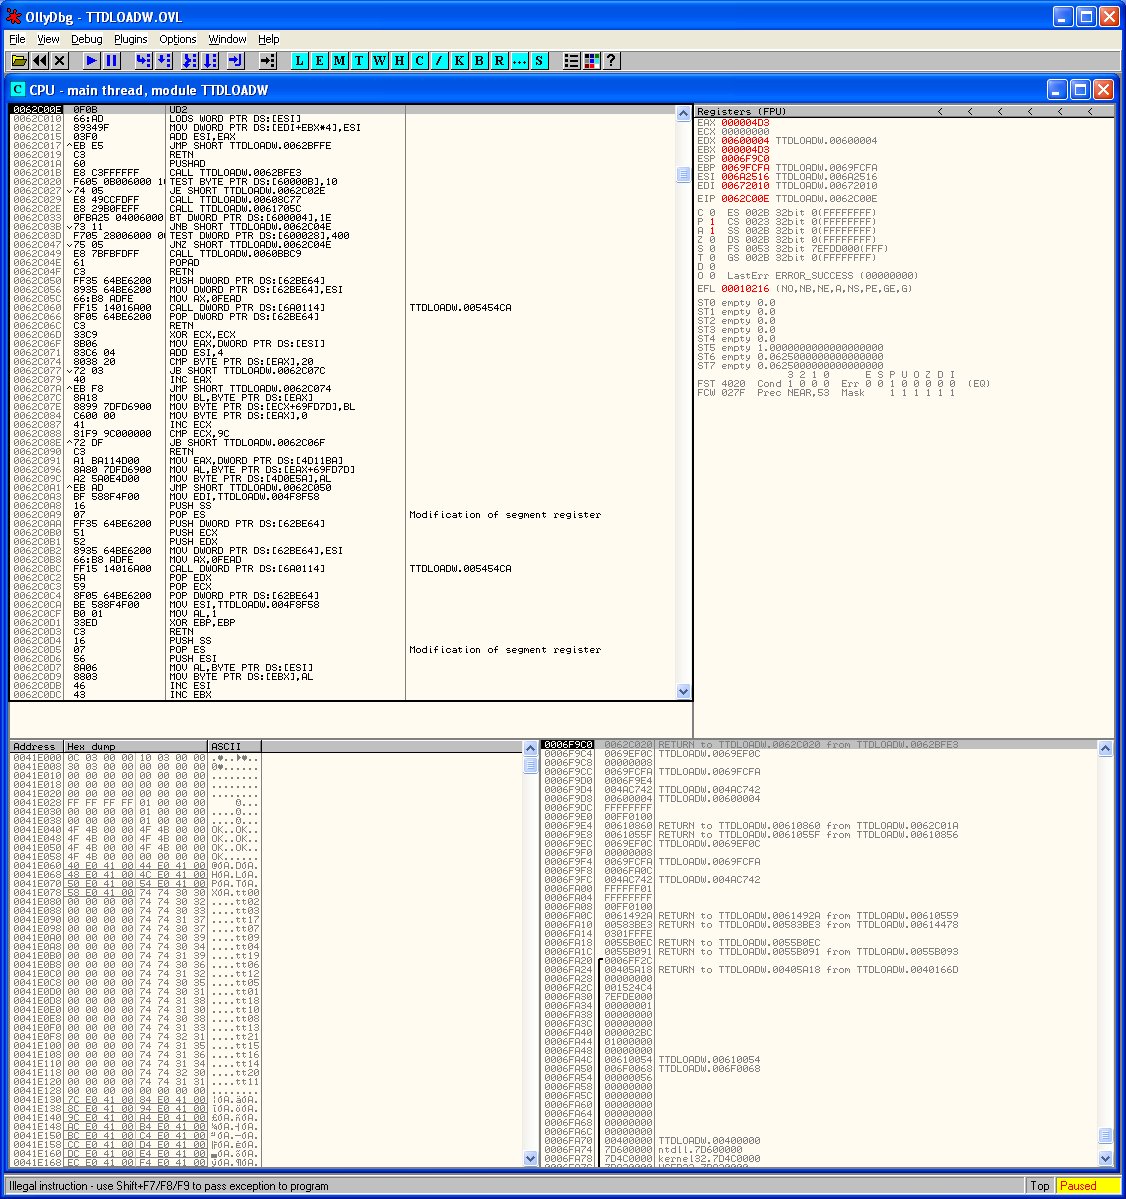Minimize the CPU child window
The height and width of the screenshot is (1199, 1126).
(x=1056, y=90)
